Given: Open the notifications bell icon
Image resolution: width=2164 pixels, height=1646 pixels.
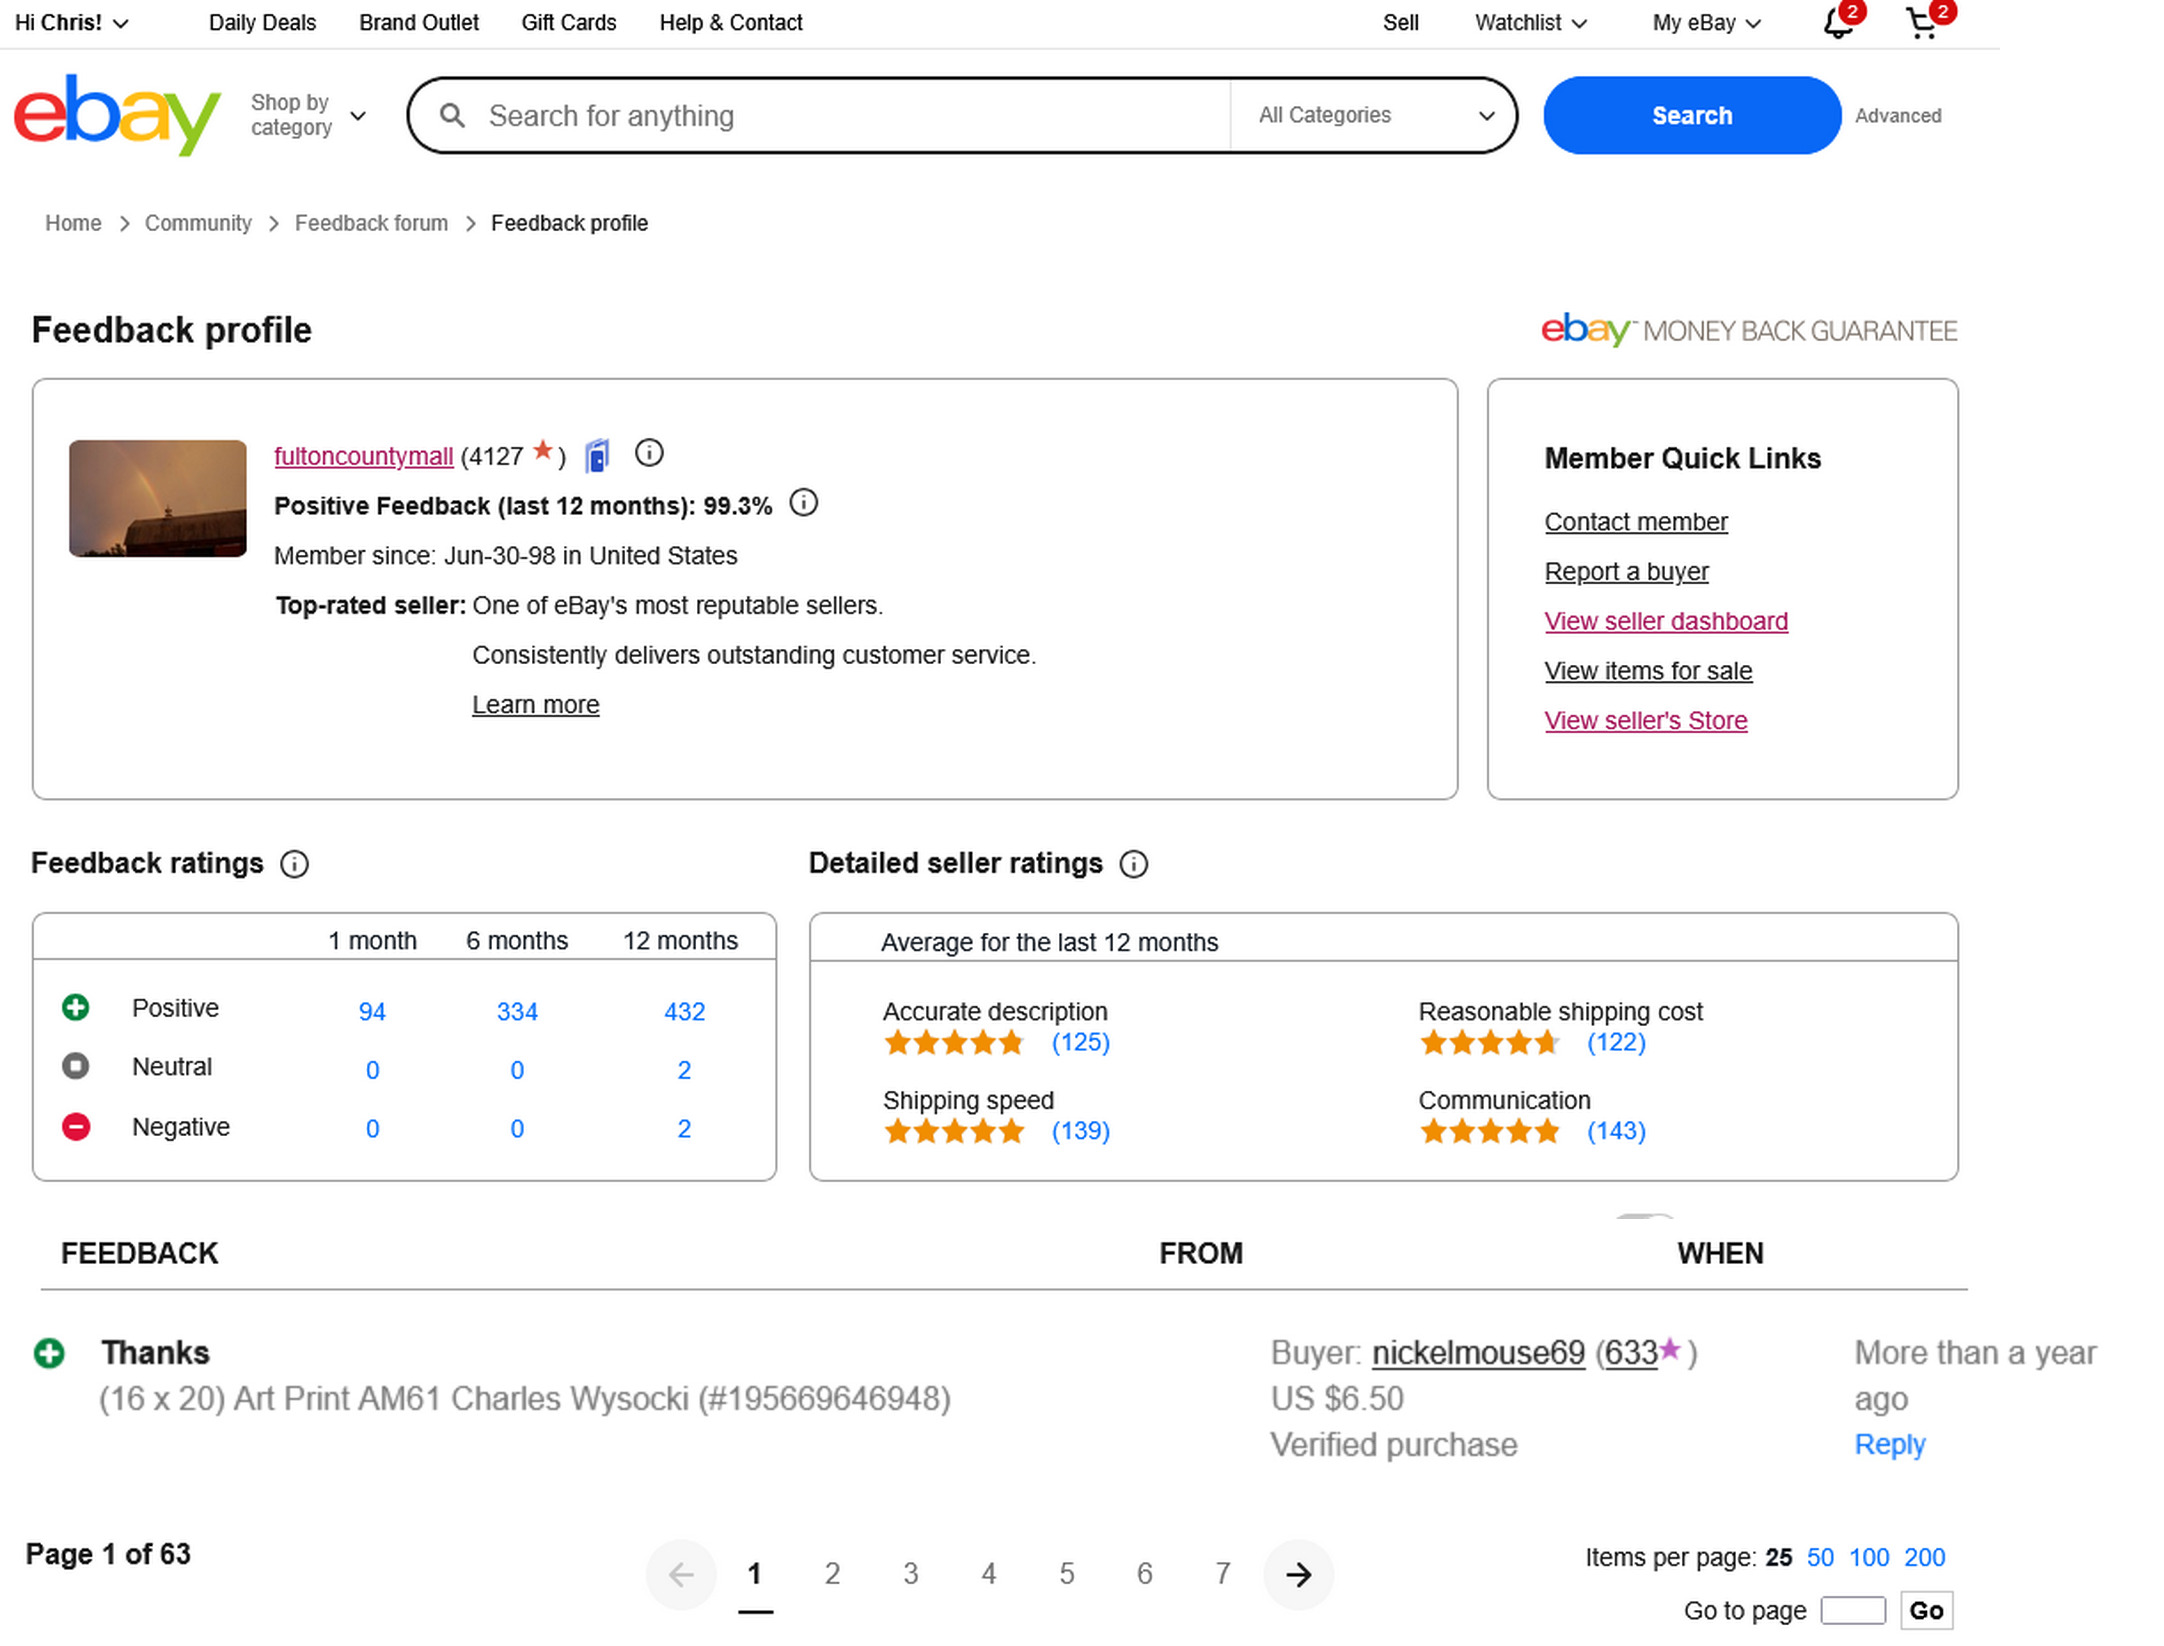Looking at the screenshot, I should pos(1837,23).
